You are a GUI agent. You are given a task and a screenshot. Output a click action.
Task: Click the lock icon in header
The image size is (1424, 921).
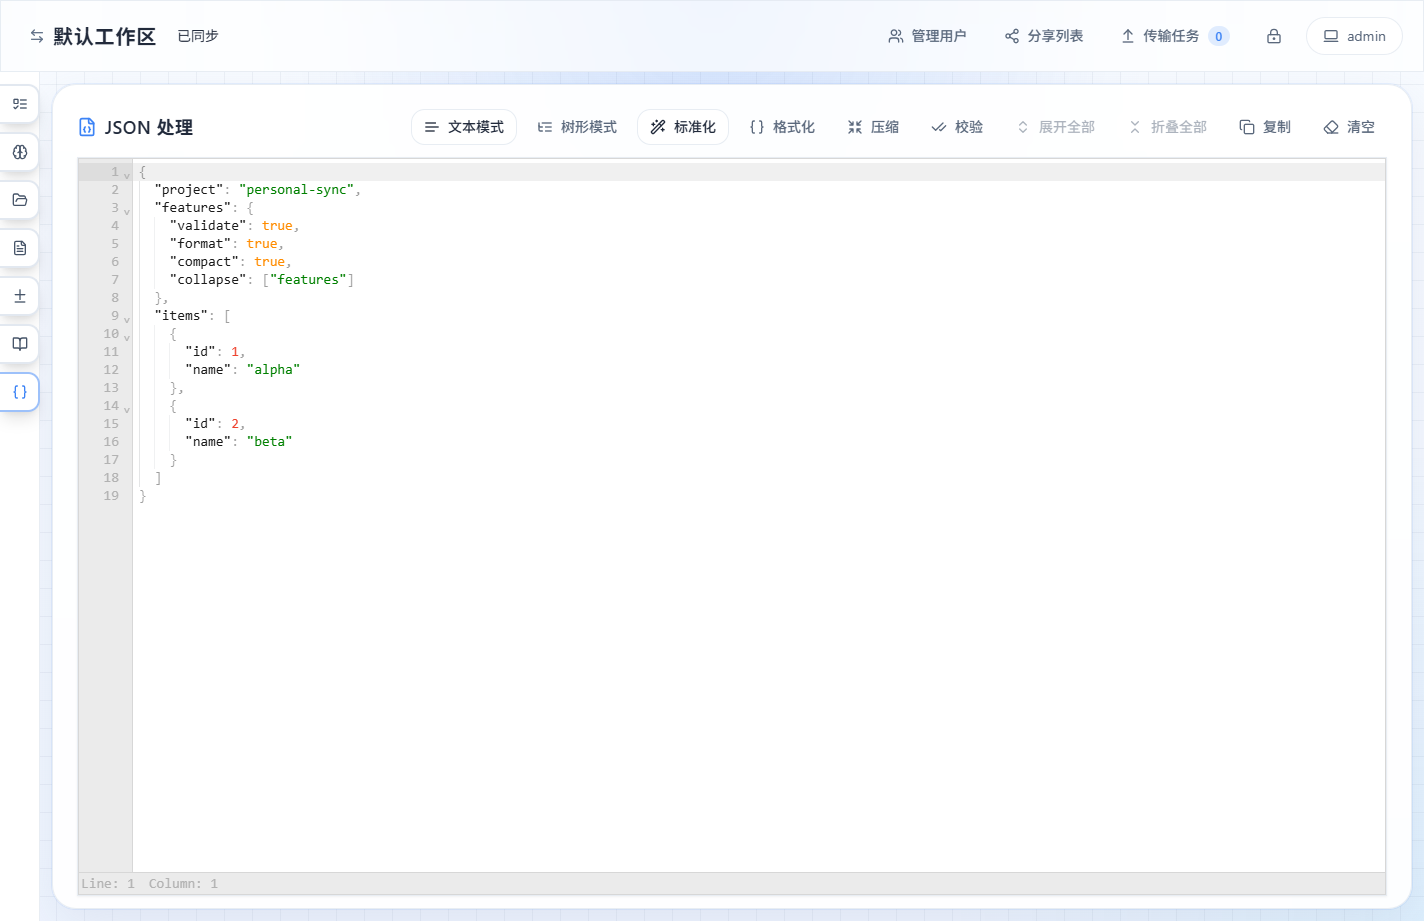[x=1274, y=36]
